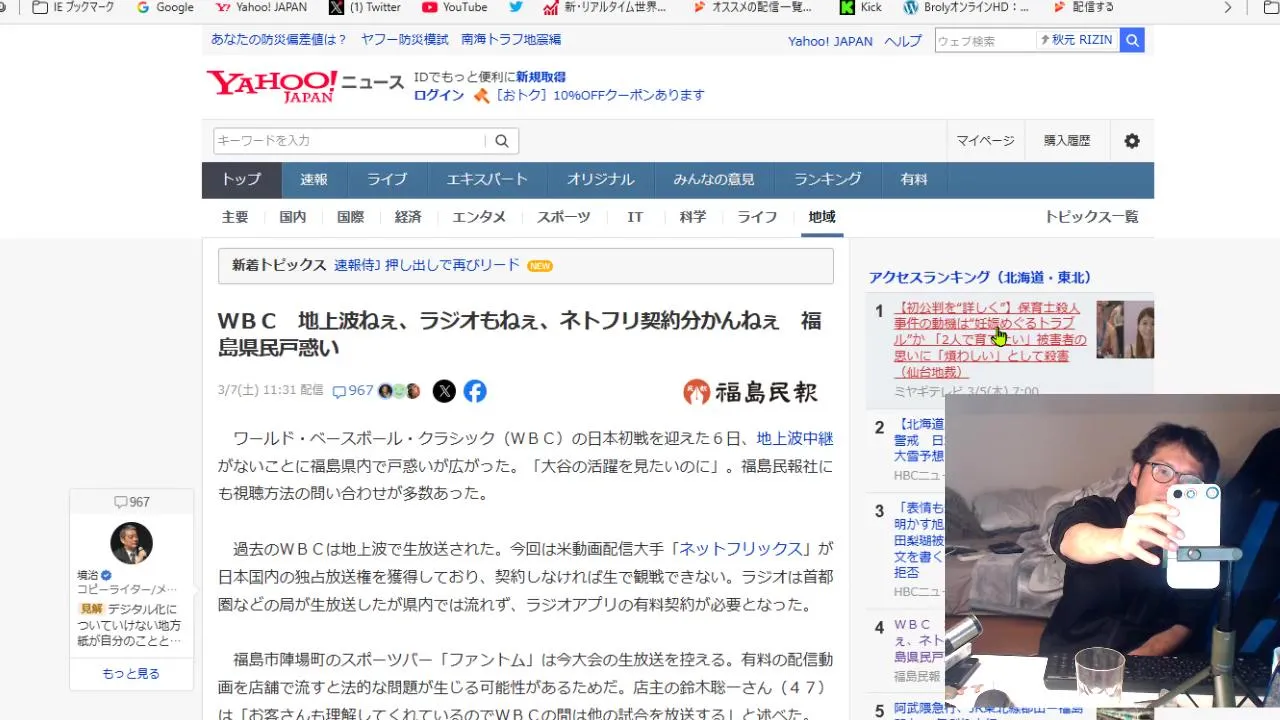
Task: Open あなたの防災偏差値は？ link
Action: click(x=278, y=40)
